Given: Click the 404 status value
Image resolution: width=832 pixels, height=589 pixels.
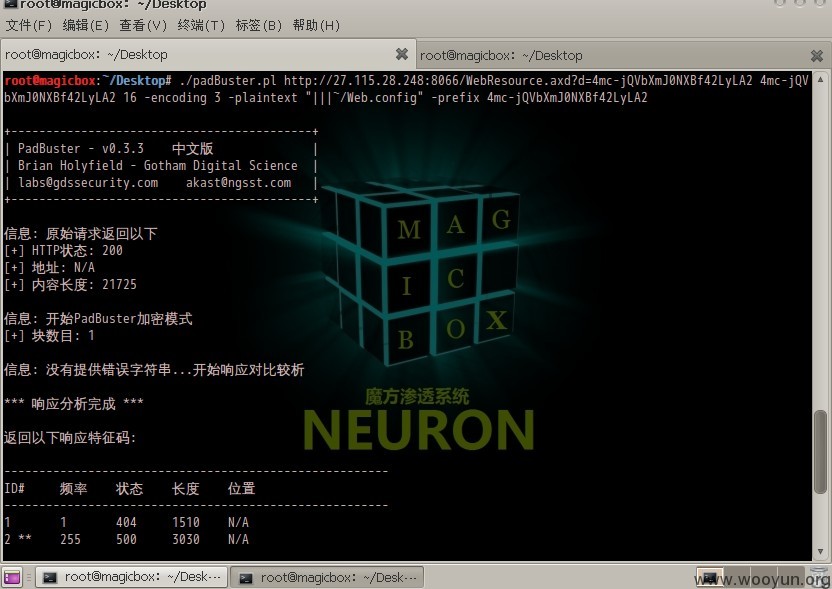Looking at the screenshot, I should tap(126, 523).
